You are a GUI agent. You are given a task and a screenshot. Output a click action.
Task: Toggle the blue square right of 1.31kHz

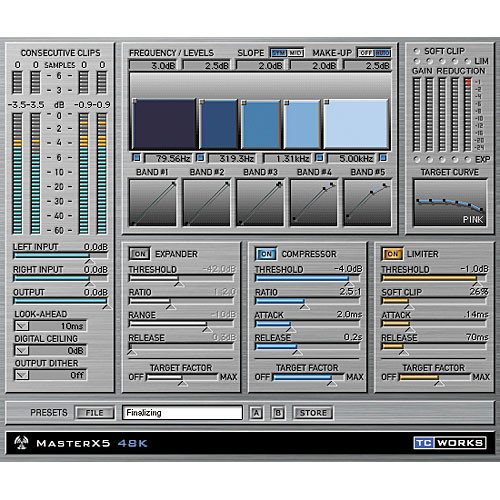pos(319,158)
